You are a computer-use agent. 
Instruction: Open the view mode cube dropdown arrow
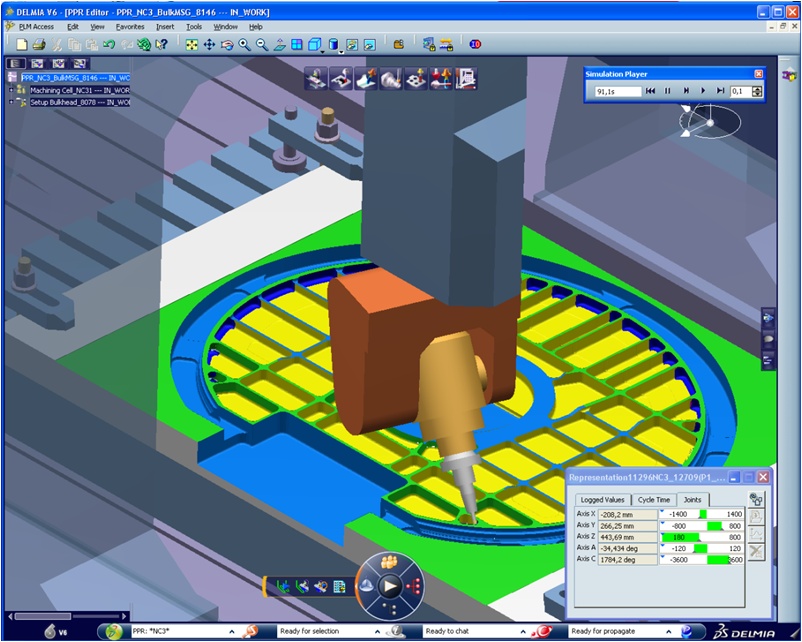tap(323, 52)
